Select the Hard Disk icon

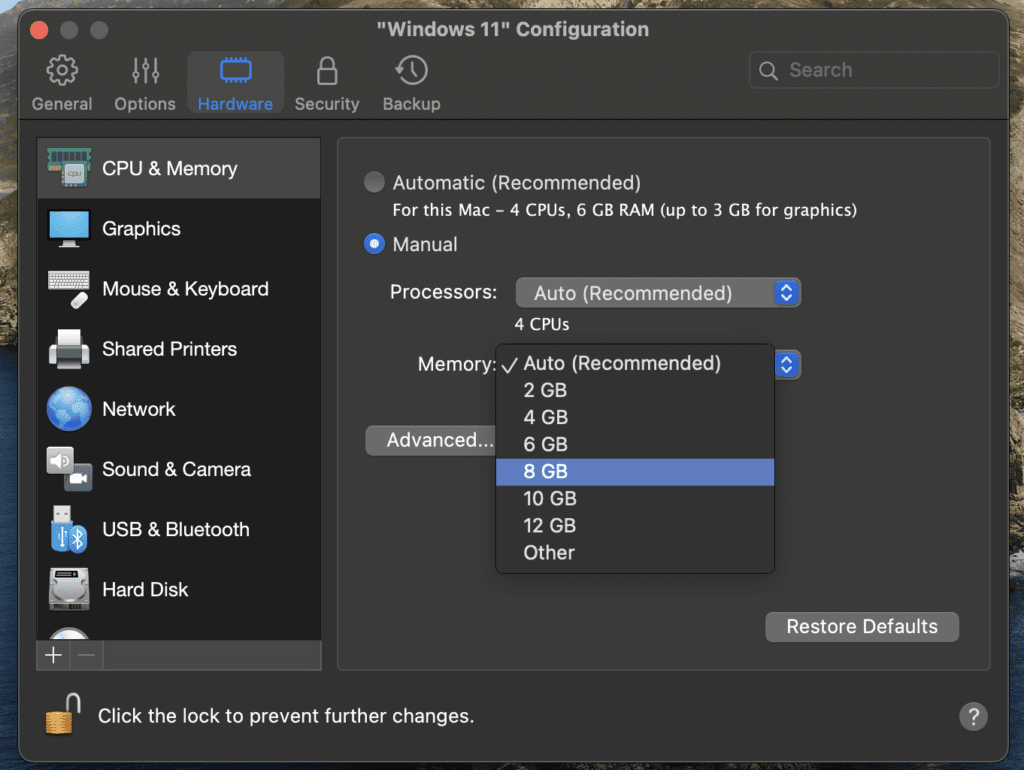pyautogui.click(x=69, y=589)
